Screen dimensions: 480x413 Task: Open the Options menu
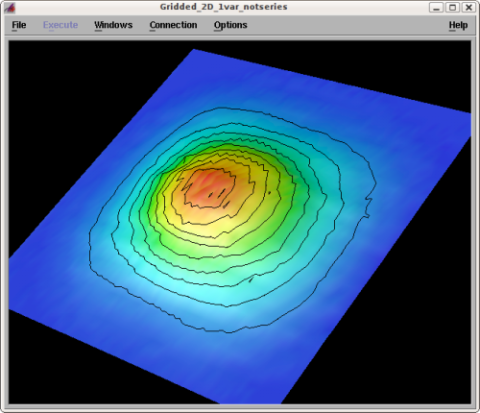(x=231, y=25)
